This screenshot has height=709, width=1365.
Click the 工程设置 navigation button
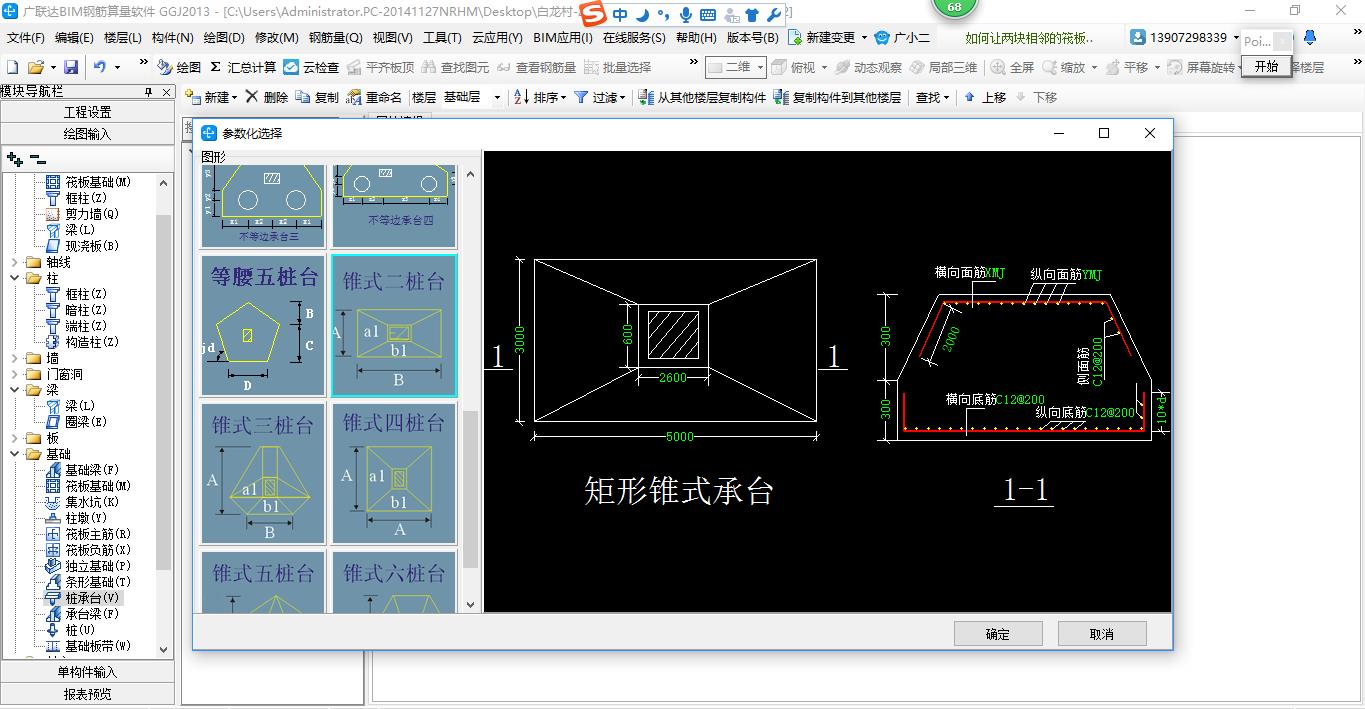coord(88,112)
